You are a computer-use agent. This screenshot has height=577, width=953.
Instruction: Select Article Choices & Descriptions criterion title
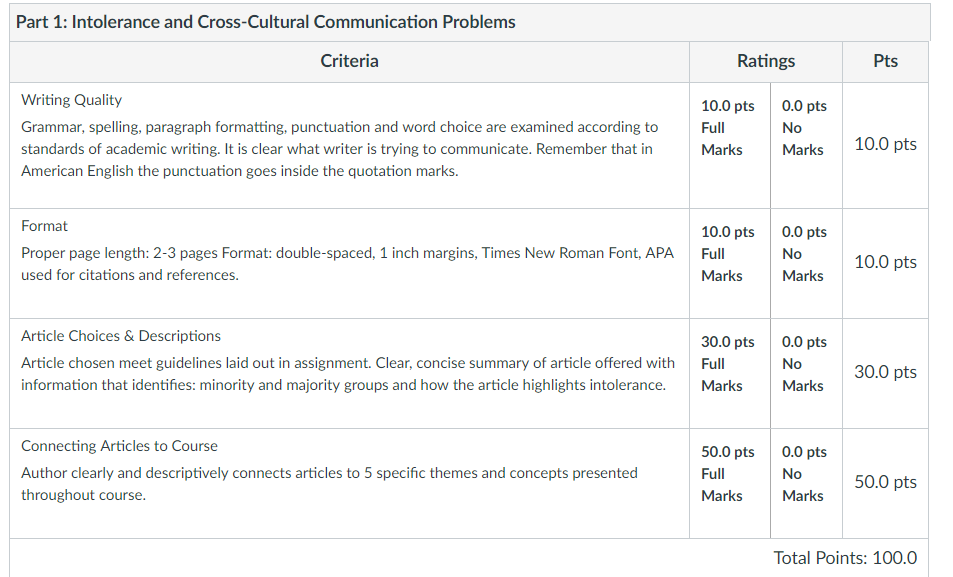tap(121, 336)
